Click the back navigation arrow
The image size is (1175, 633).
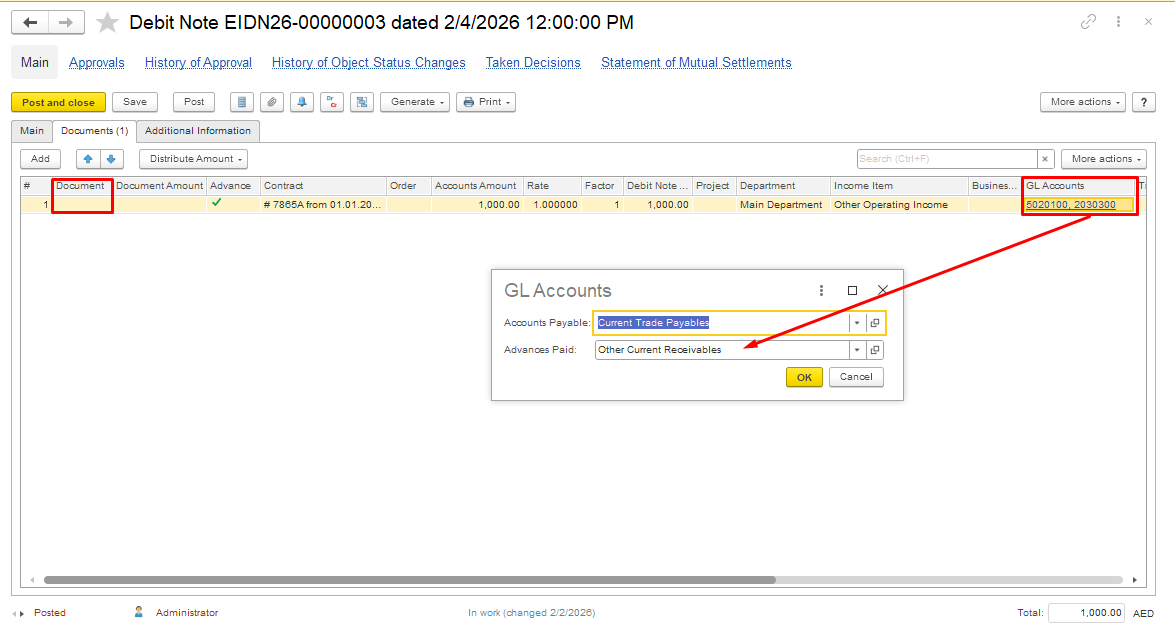(30, 22)
